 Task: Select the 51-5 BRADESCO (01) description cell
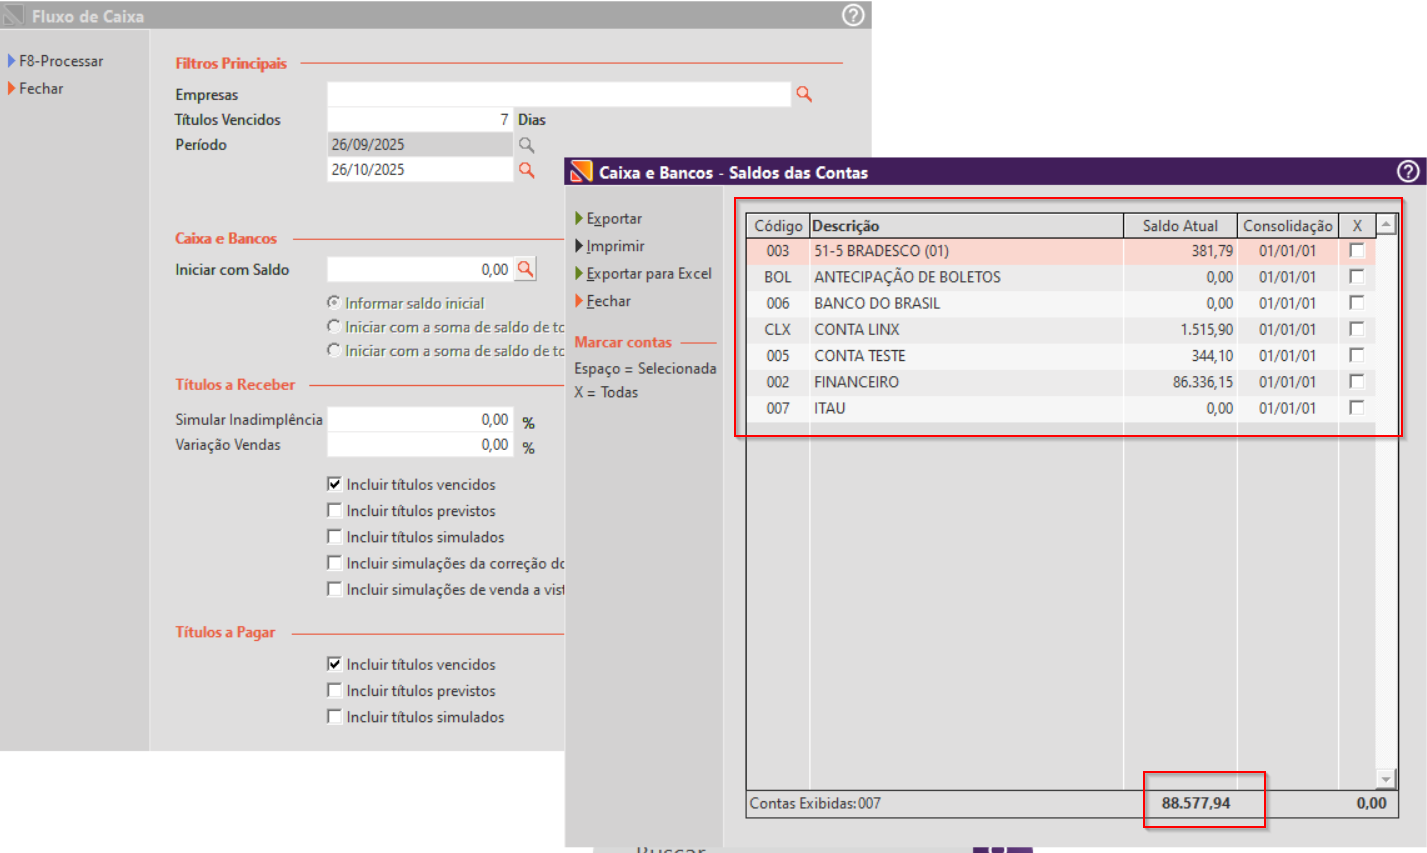coord(966,251)
